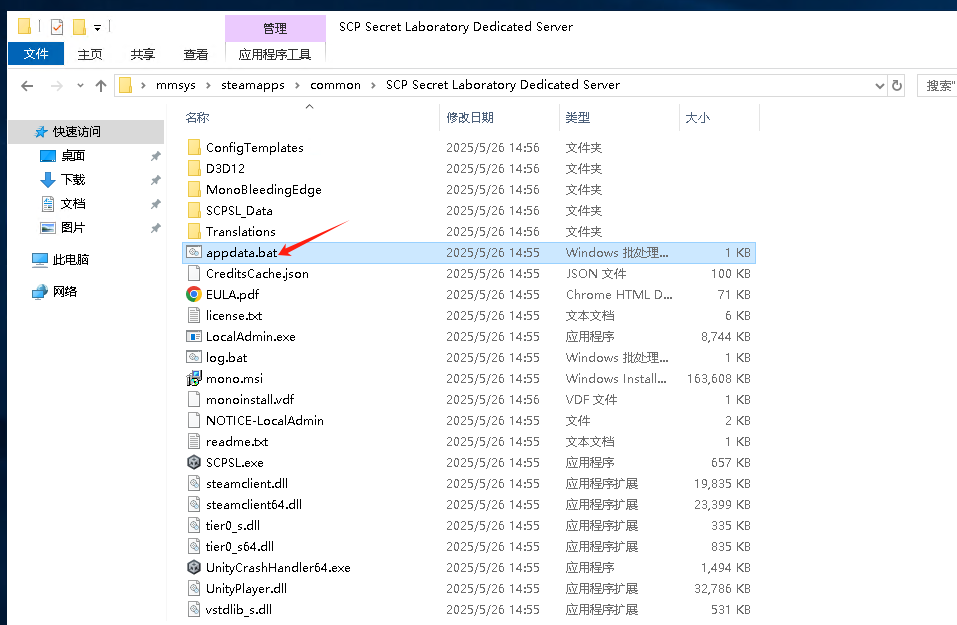The width and height of the screenshot is (957, 625).
Task: Go up one folder level
Action: [x=101, y=85]
